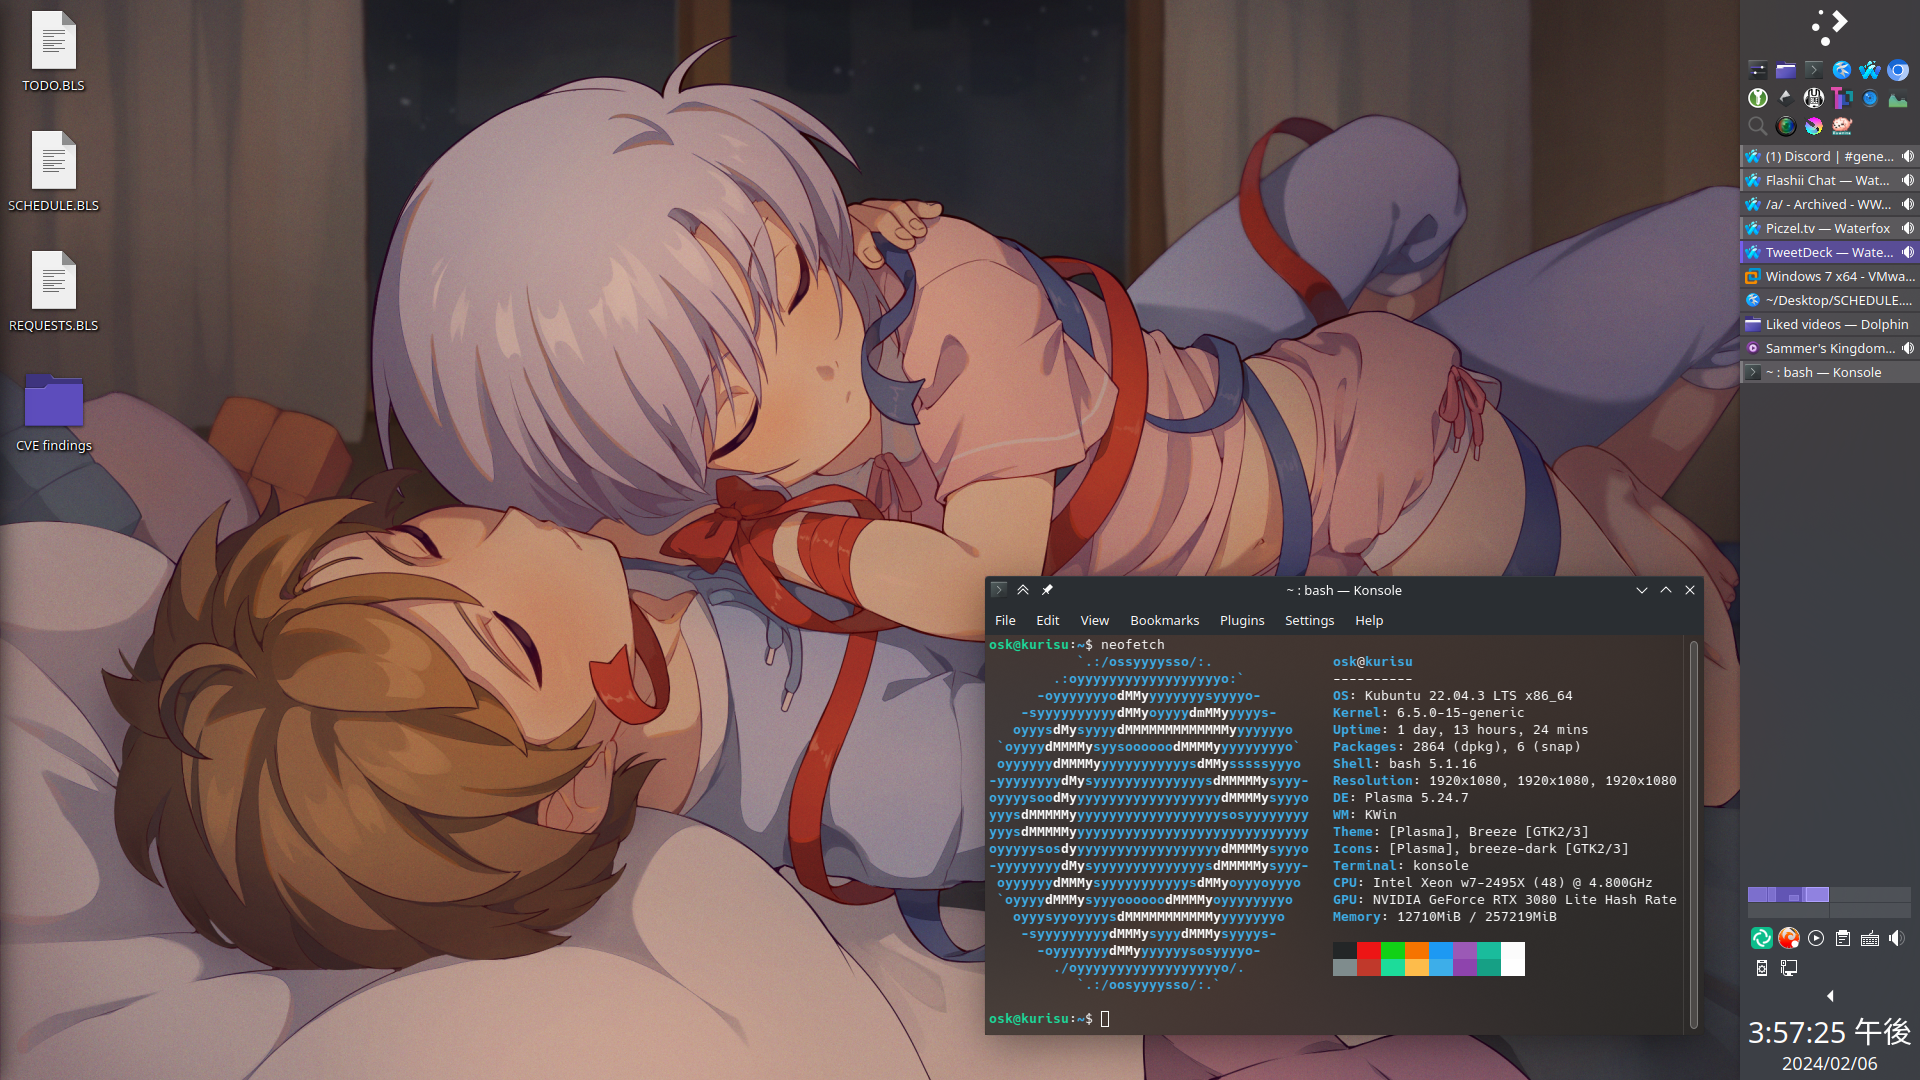Select the bash Konsole task entry
The width and height of the screenshot is (1920, 1080).
pos(1830,372)
